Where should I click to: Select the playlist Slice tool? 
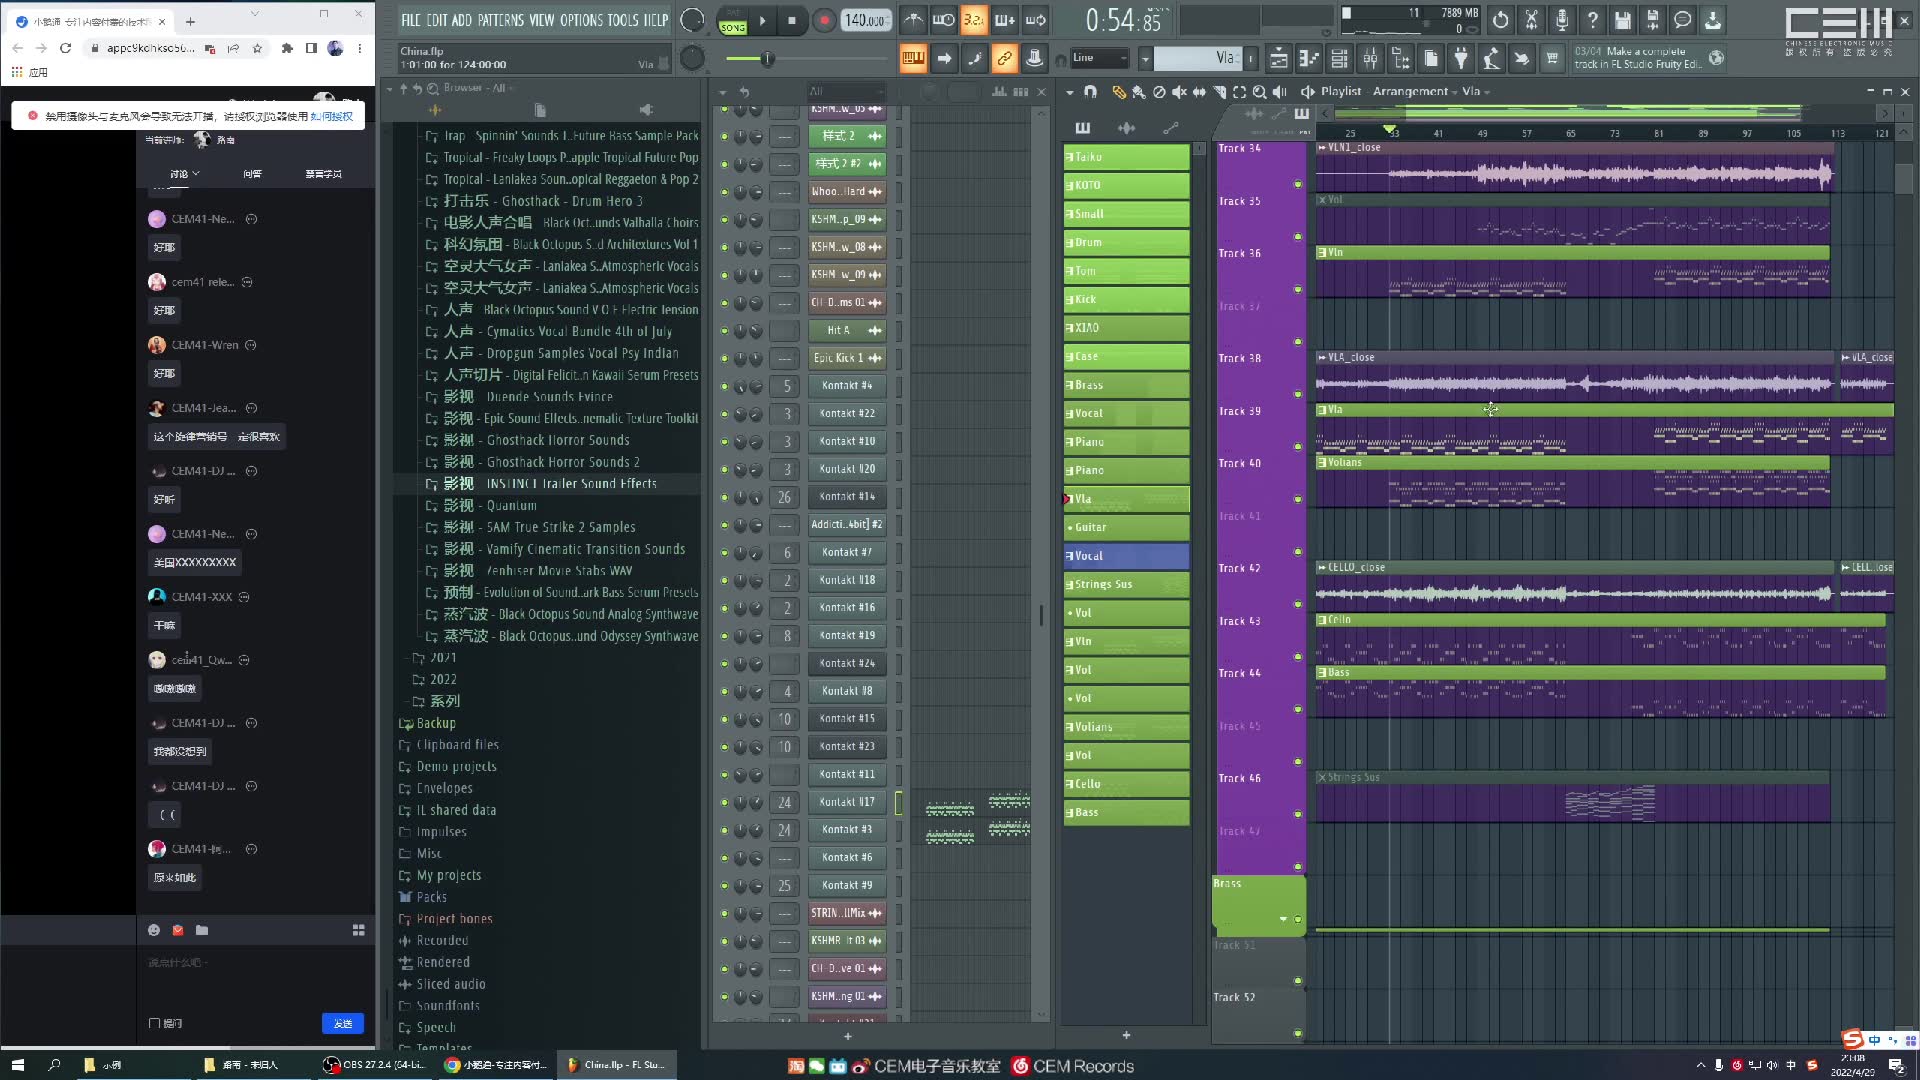click(x=1220, y=92)
